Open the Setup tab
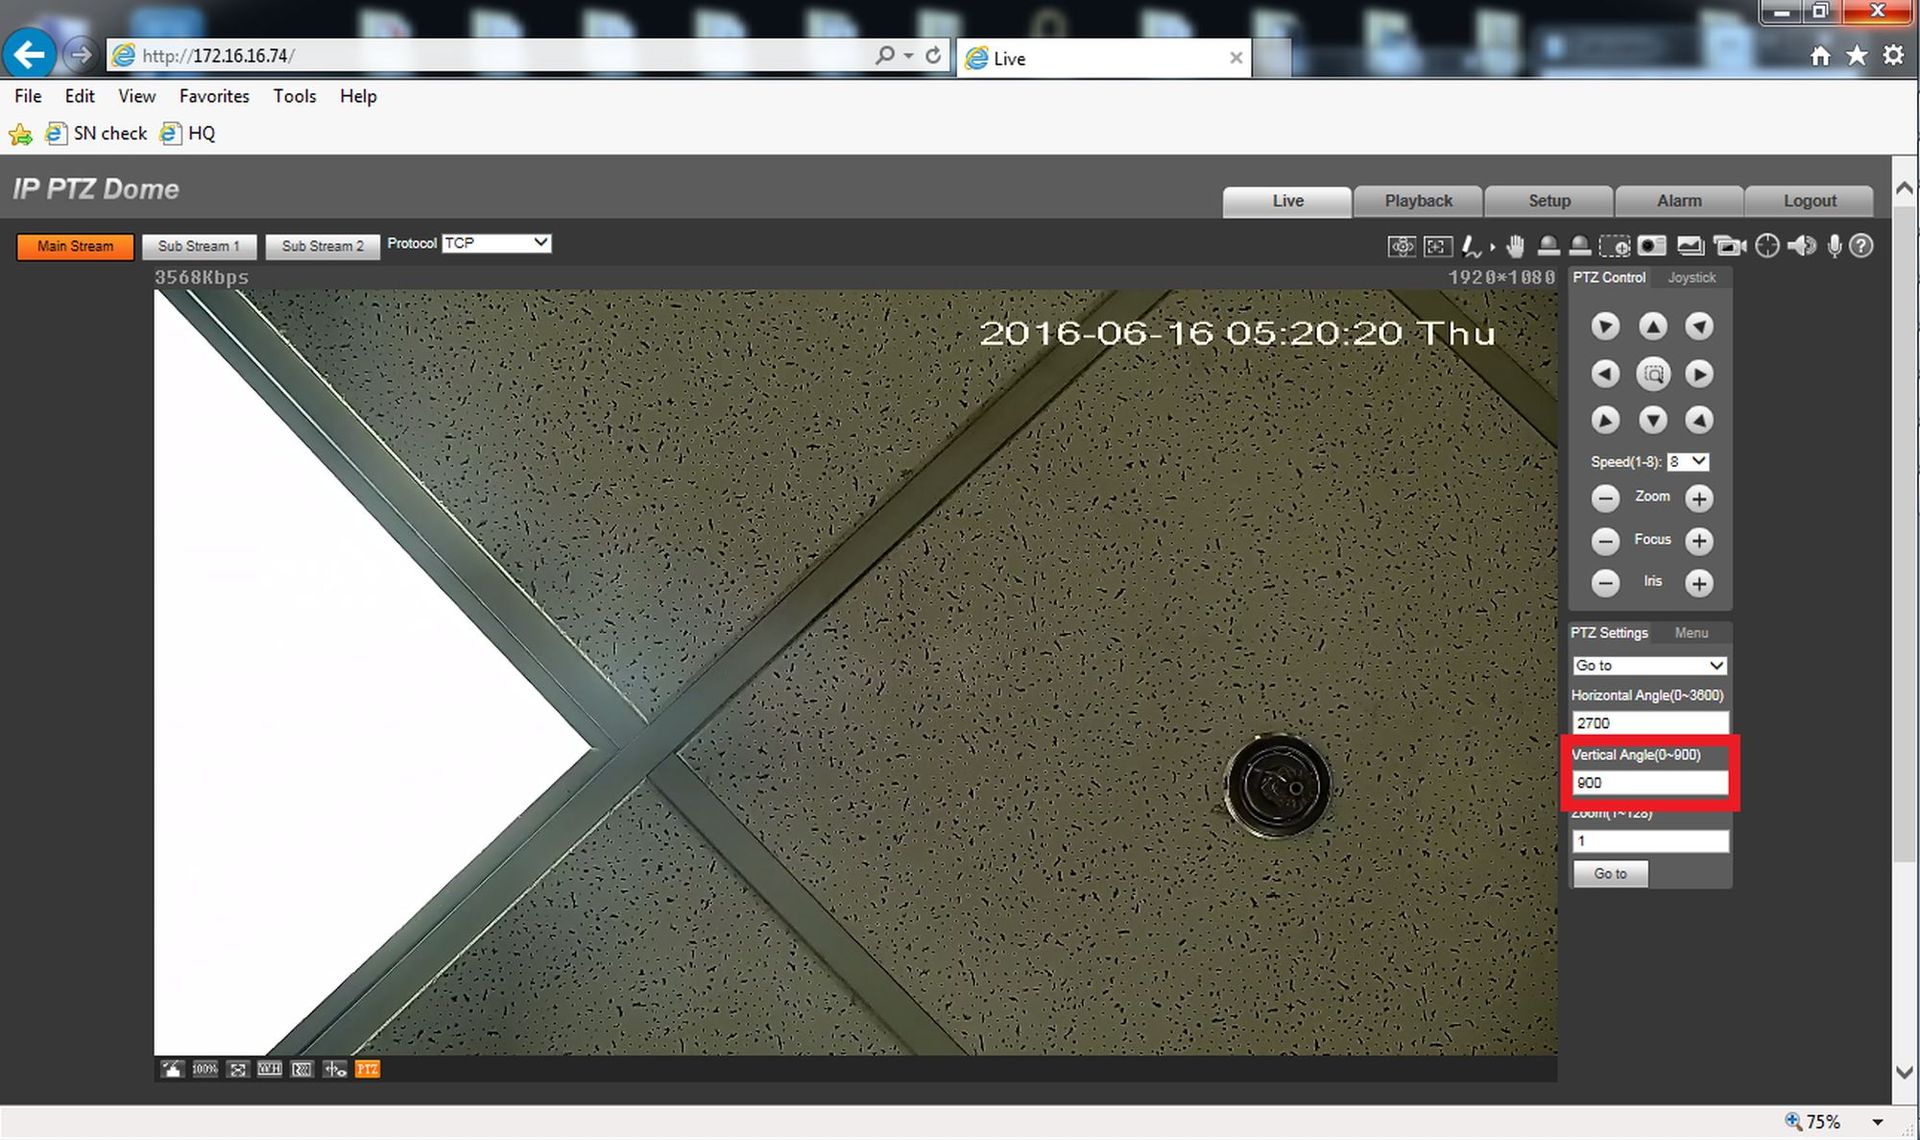Screen dimensions: 1920x1140 1548,201
